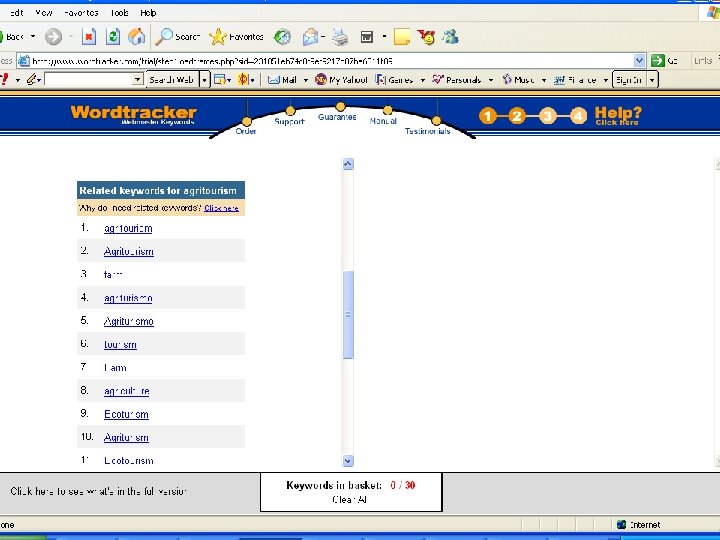Expand the Sign In dropdown arrow

652,80
